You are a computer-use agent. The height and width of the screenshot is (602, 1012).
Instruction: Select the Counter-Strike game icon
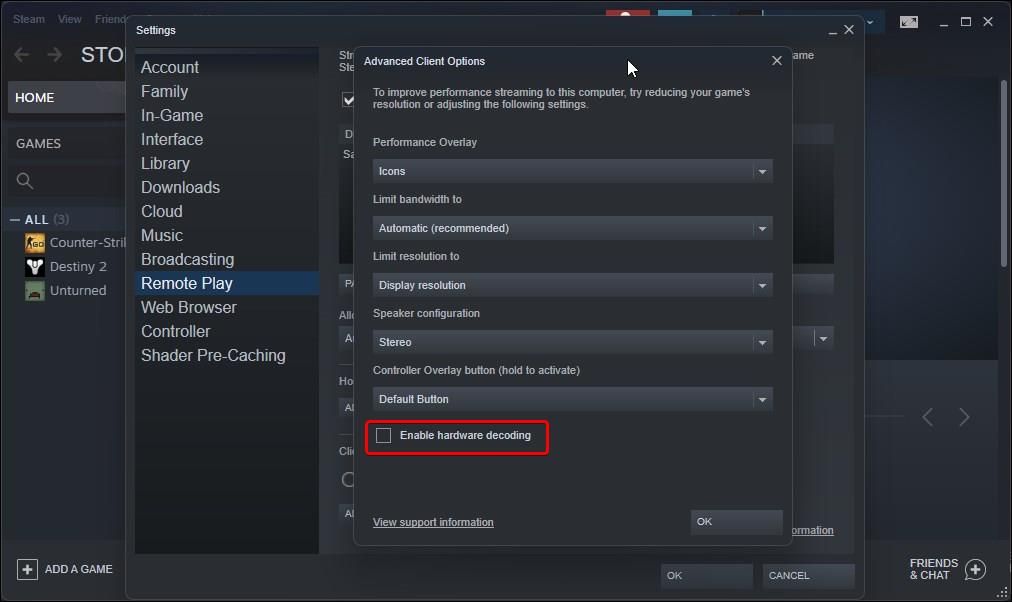pos(33,242)
